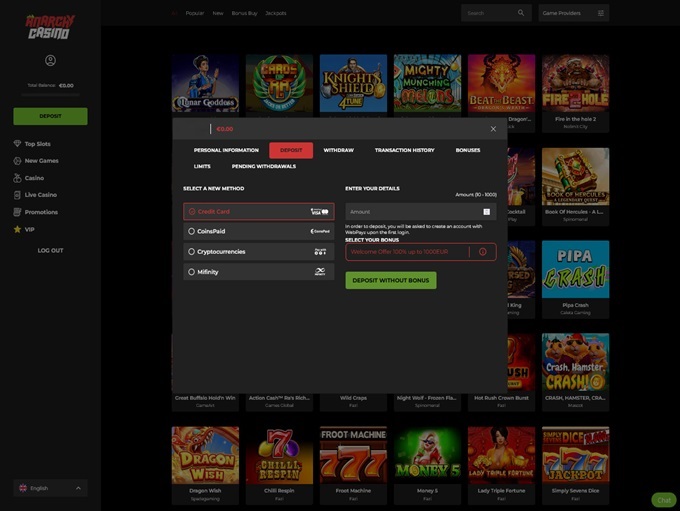Image resolution: width=680 pixels, height=511 pixels.
Task: Click the Amount input field
Action: click(x=410, y=212)
